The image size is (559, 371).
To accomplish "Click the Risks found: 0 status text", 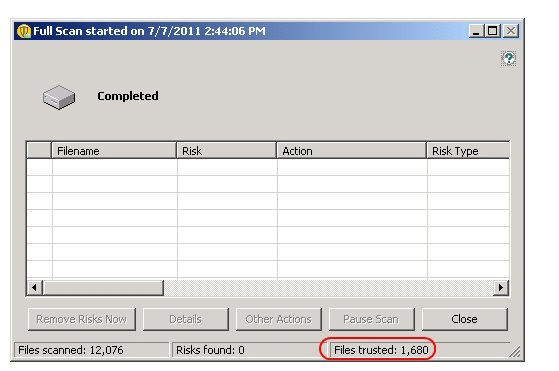I will point(210,350).
